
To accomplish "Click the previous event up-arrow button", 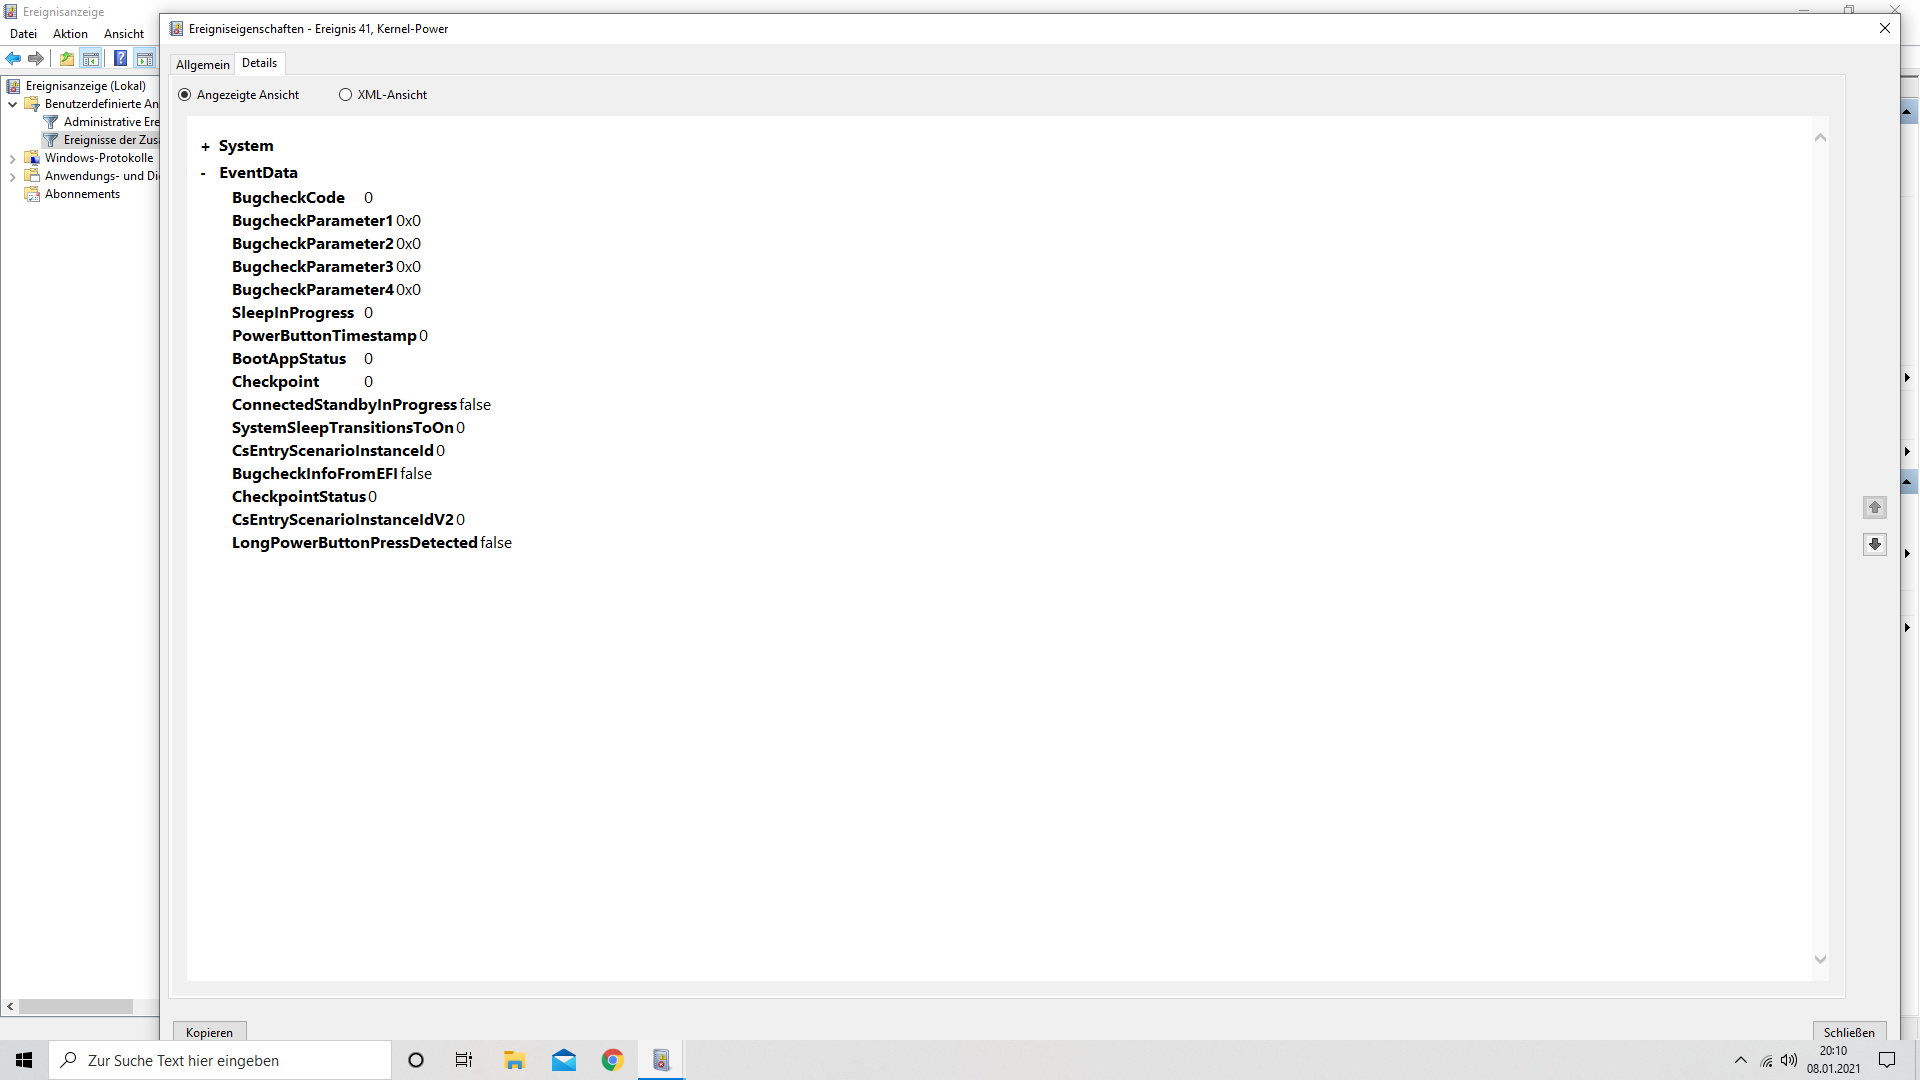I will [x=1875, y=507].
